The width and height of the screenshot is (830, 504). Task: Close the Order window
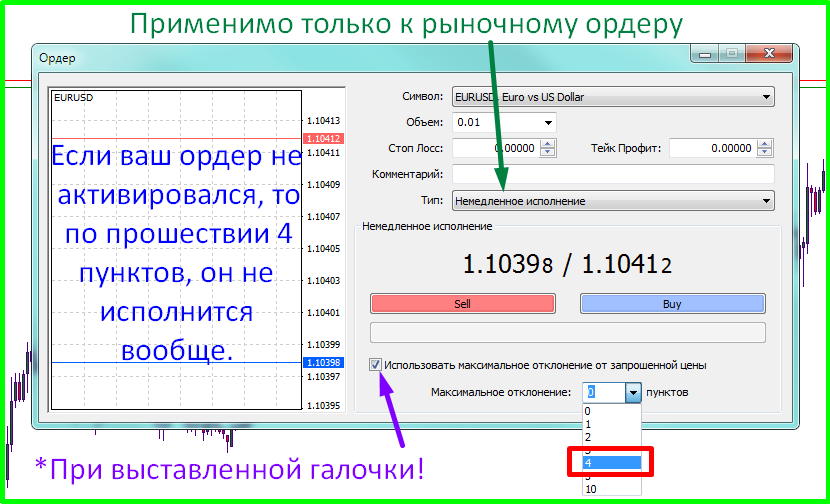(769, 53)
